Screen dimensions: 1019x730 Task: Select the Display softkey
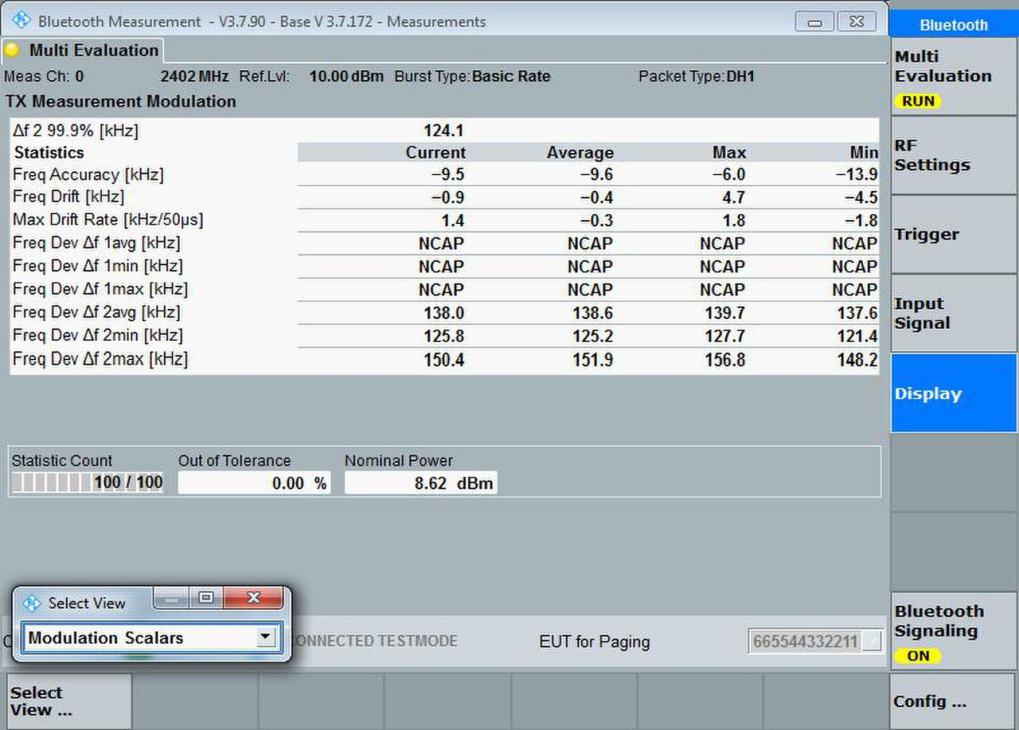tap(953, 393)
